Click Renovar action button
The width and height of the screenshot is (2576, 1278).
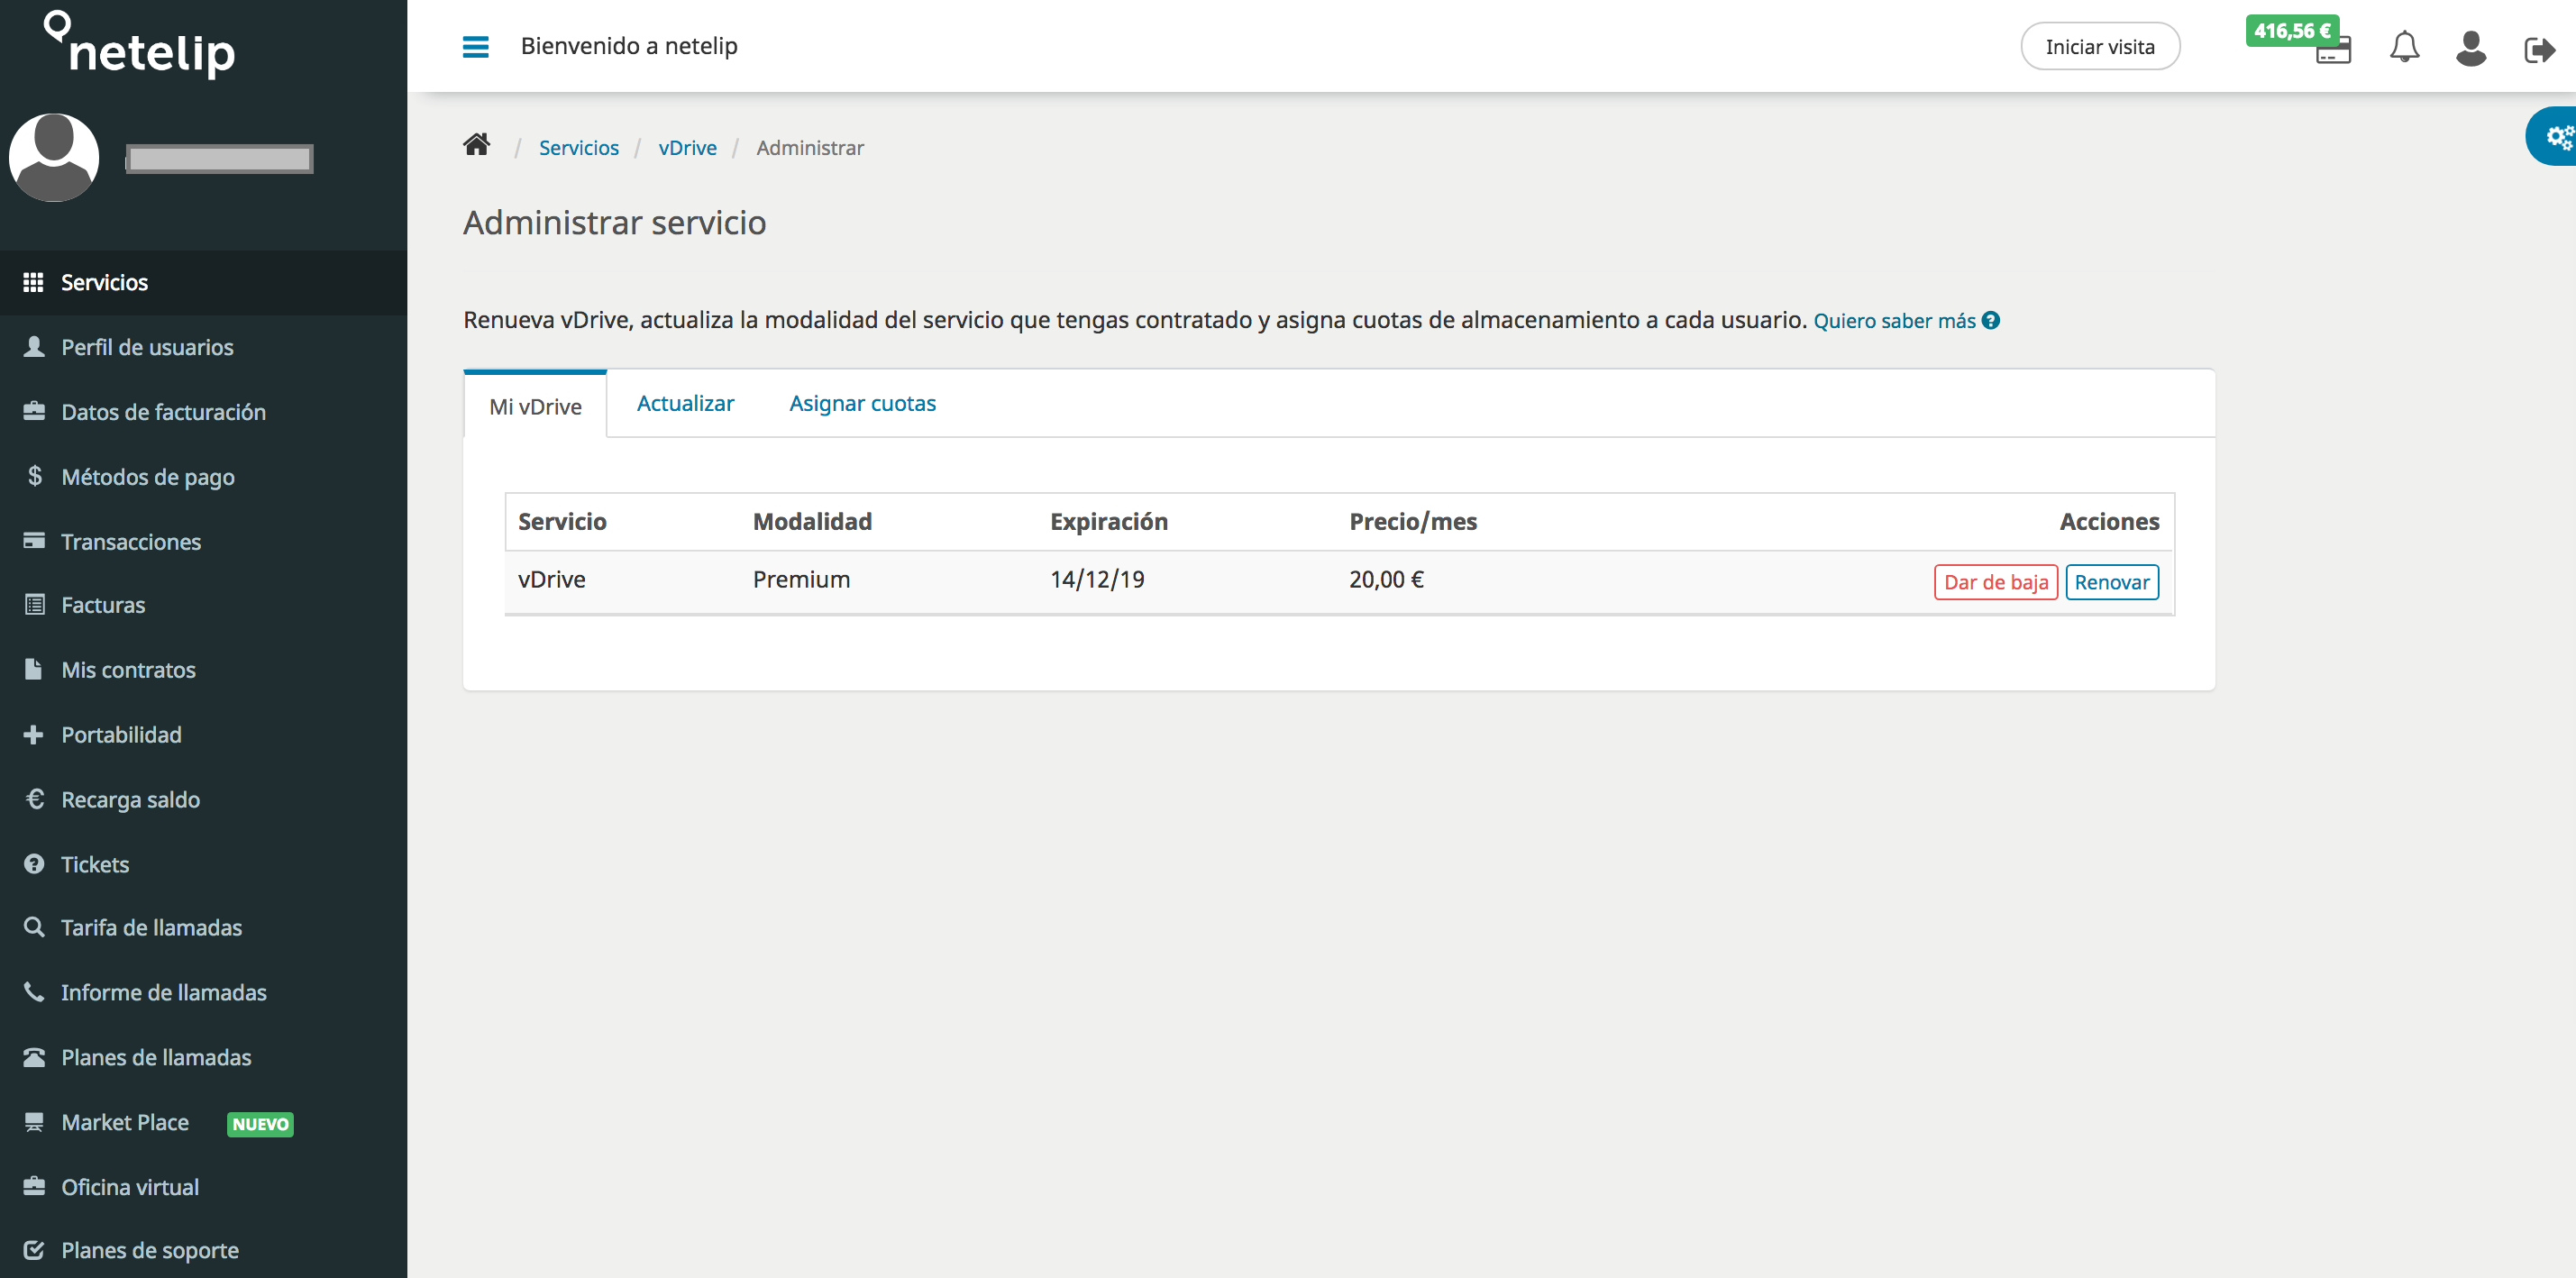pos(2111,581)
